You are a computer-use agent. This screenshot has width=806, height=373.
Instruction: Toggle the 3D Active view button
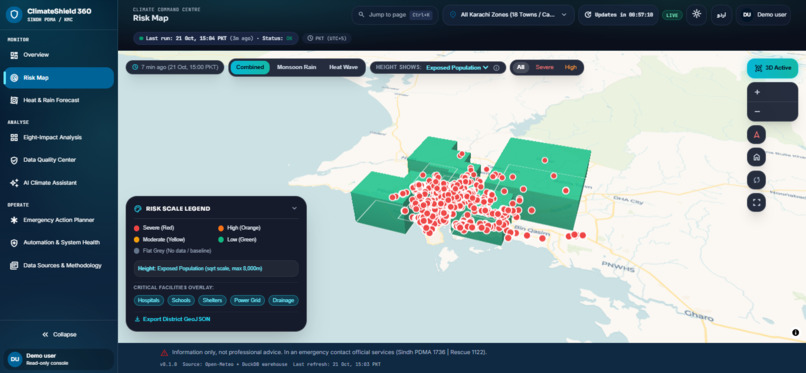coord(772,68)
